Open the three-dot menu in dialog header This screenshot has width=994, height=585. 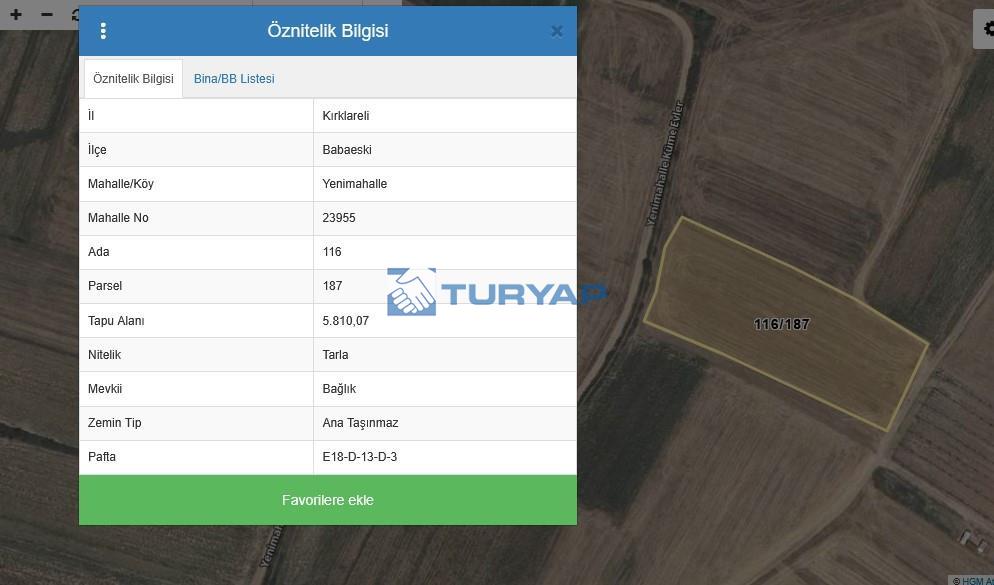tap(103, 30)
